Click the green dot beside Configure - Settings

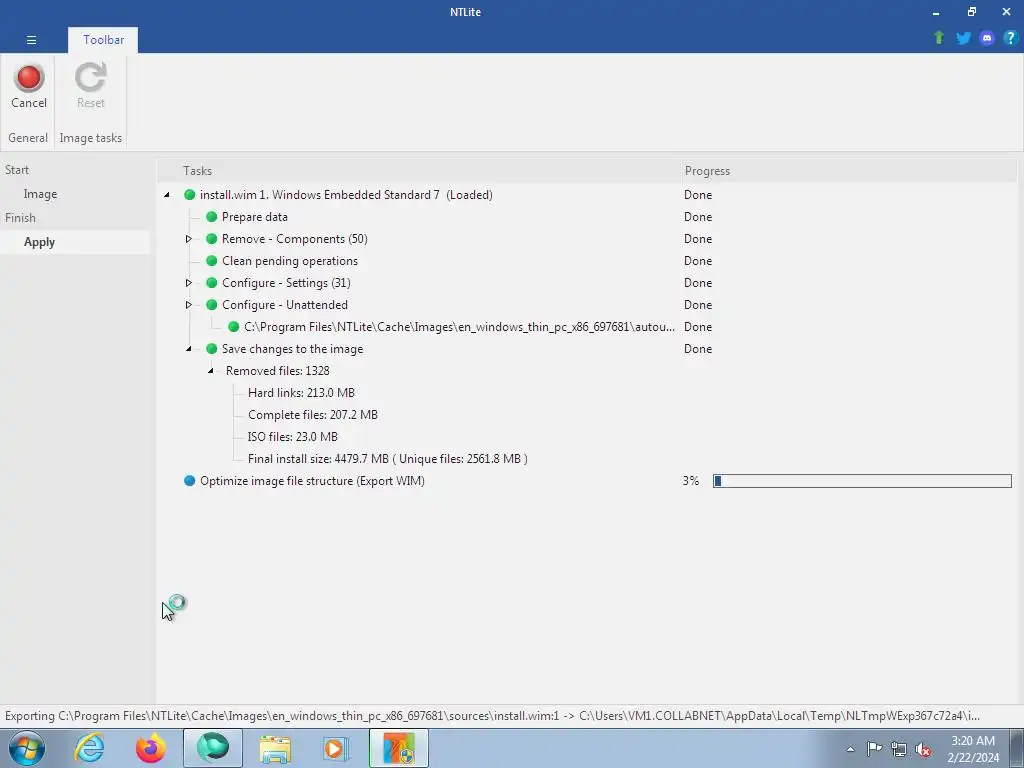point(212,283)
